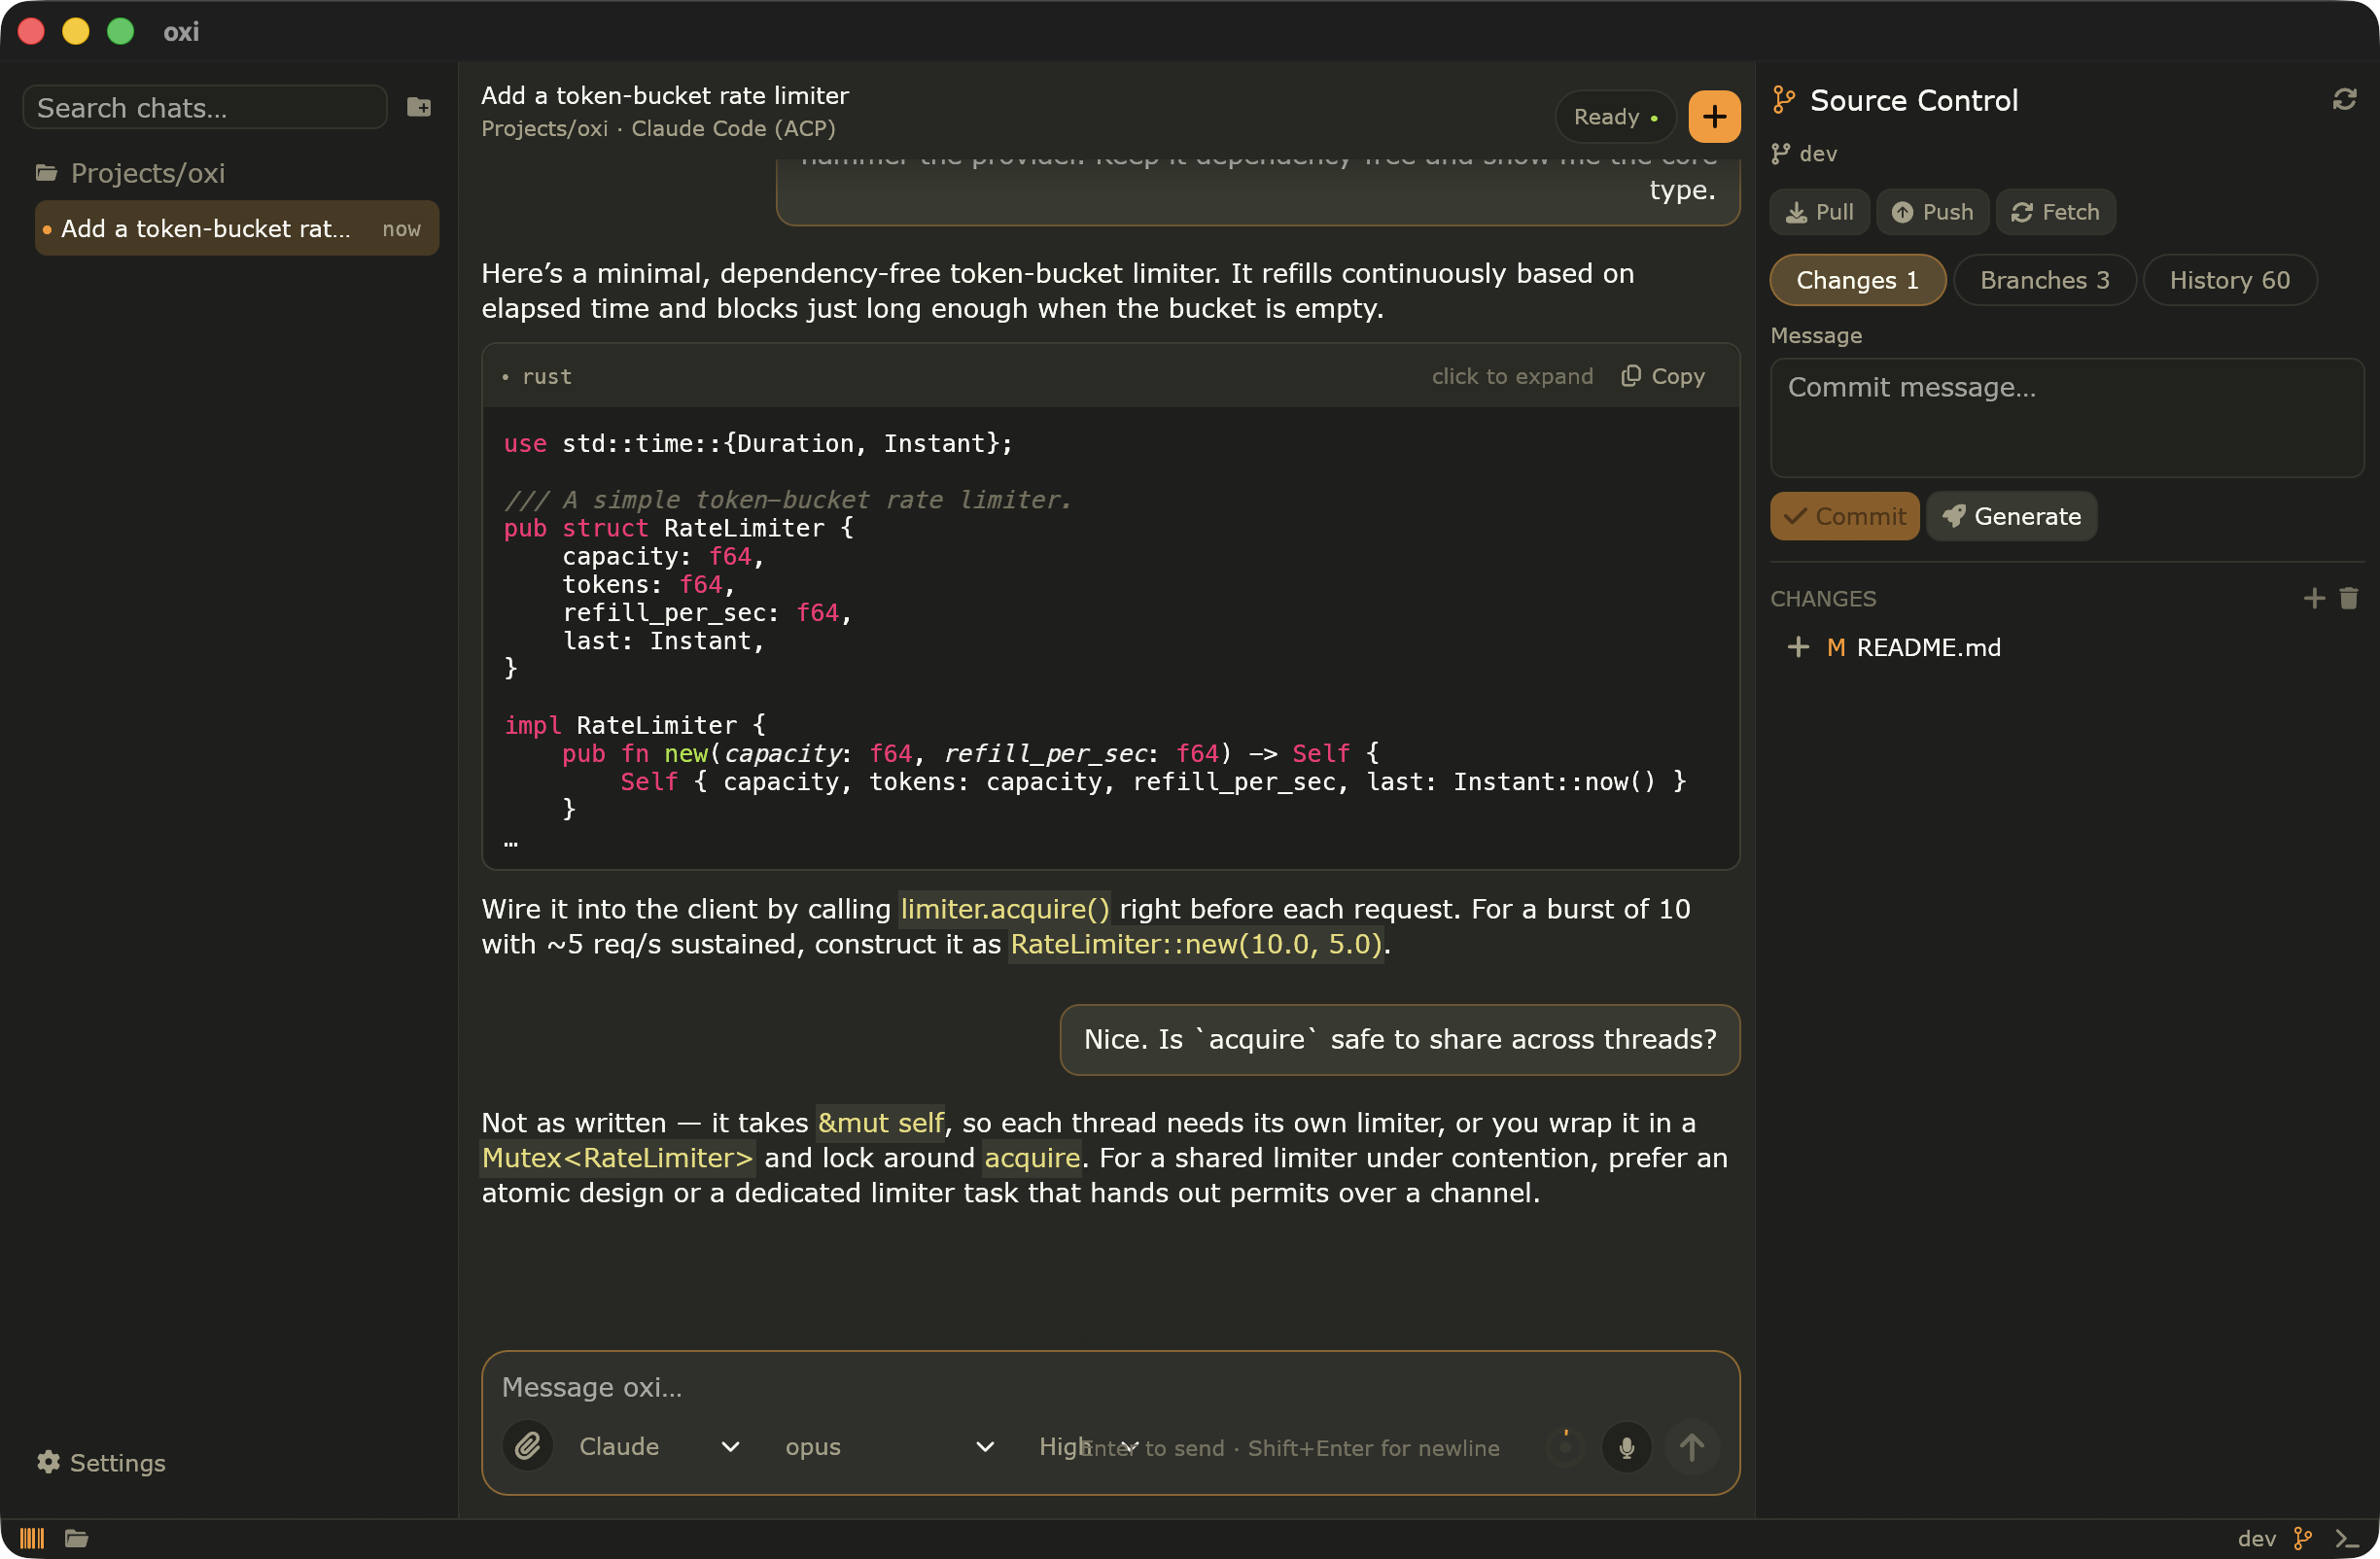The image size is (2380, 1559).
Task: Click the inline code 'Mutex<RateLimiter>'
Action: click(x=617, y=1157)
